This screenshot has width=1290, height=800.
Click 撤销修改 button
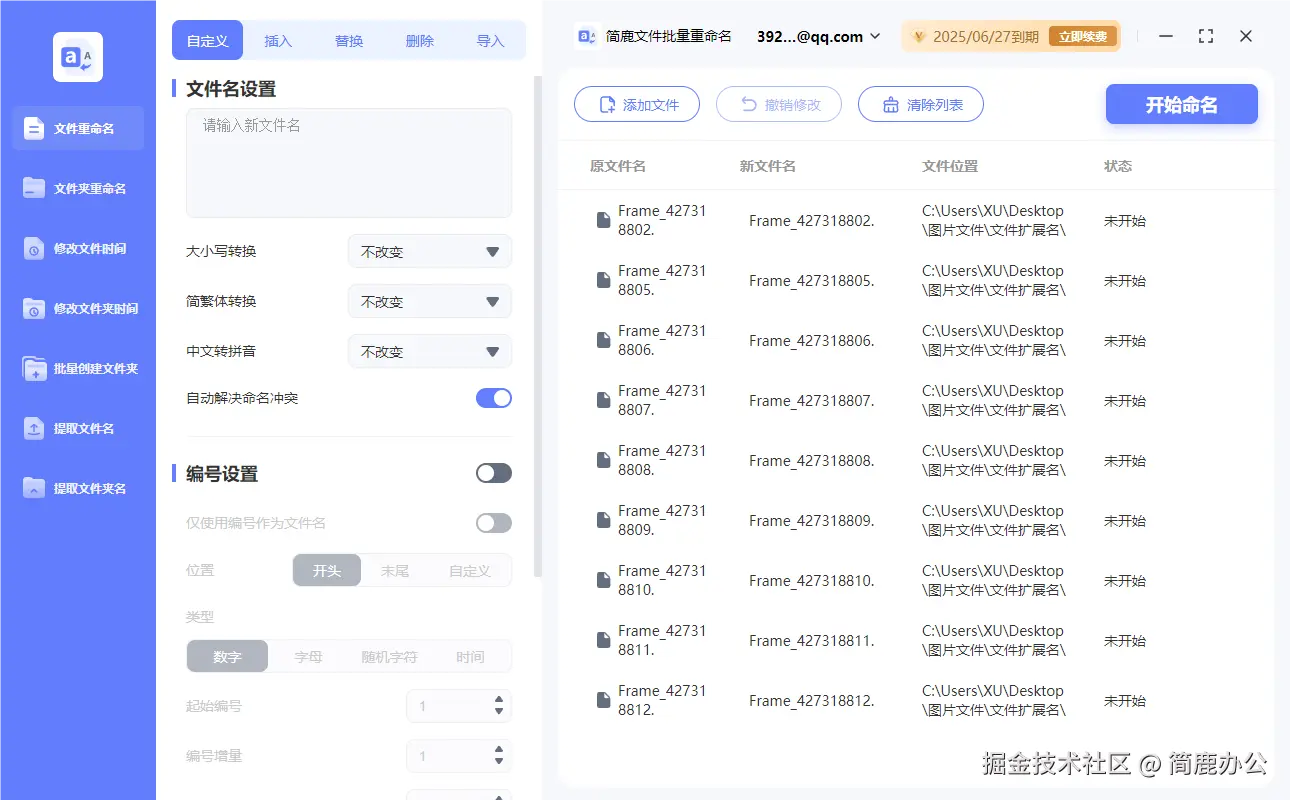coord(779,104)
